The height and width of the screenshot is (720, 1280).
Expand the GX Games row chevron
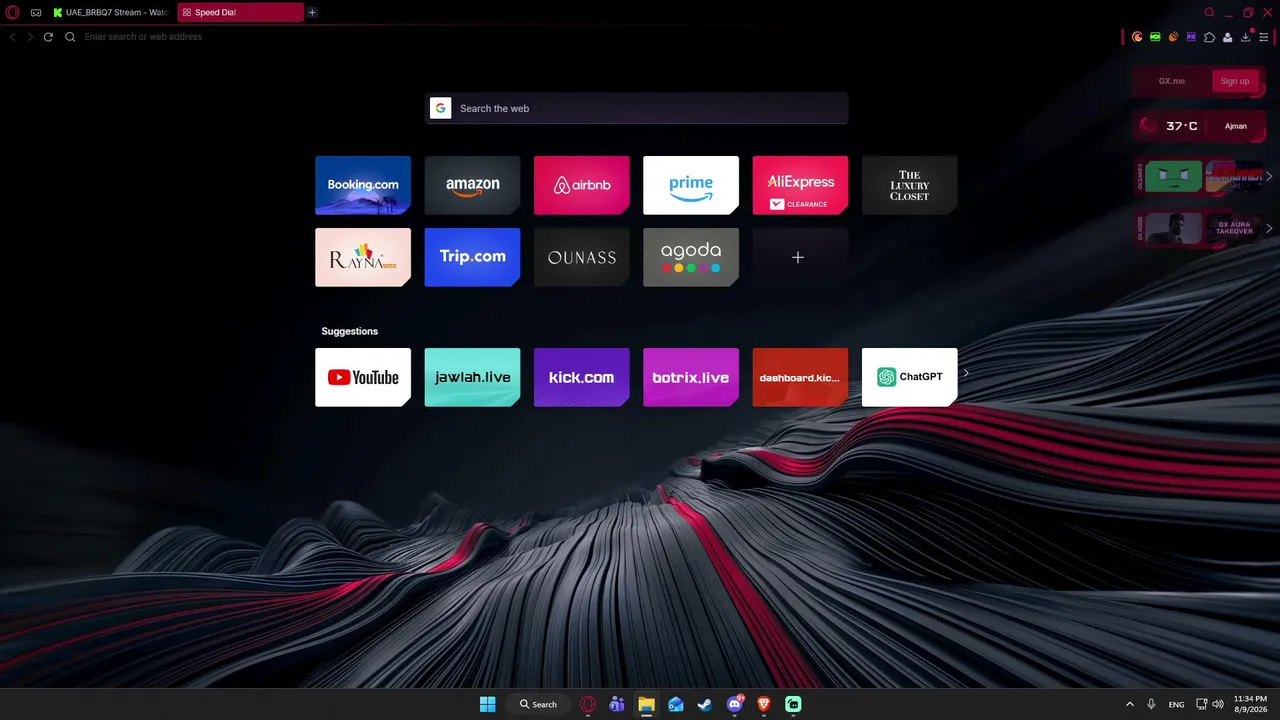tap(1269, 176)
